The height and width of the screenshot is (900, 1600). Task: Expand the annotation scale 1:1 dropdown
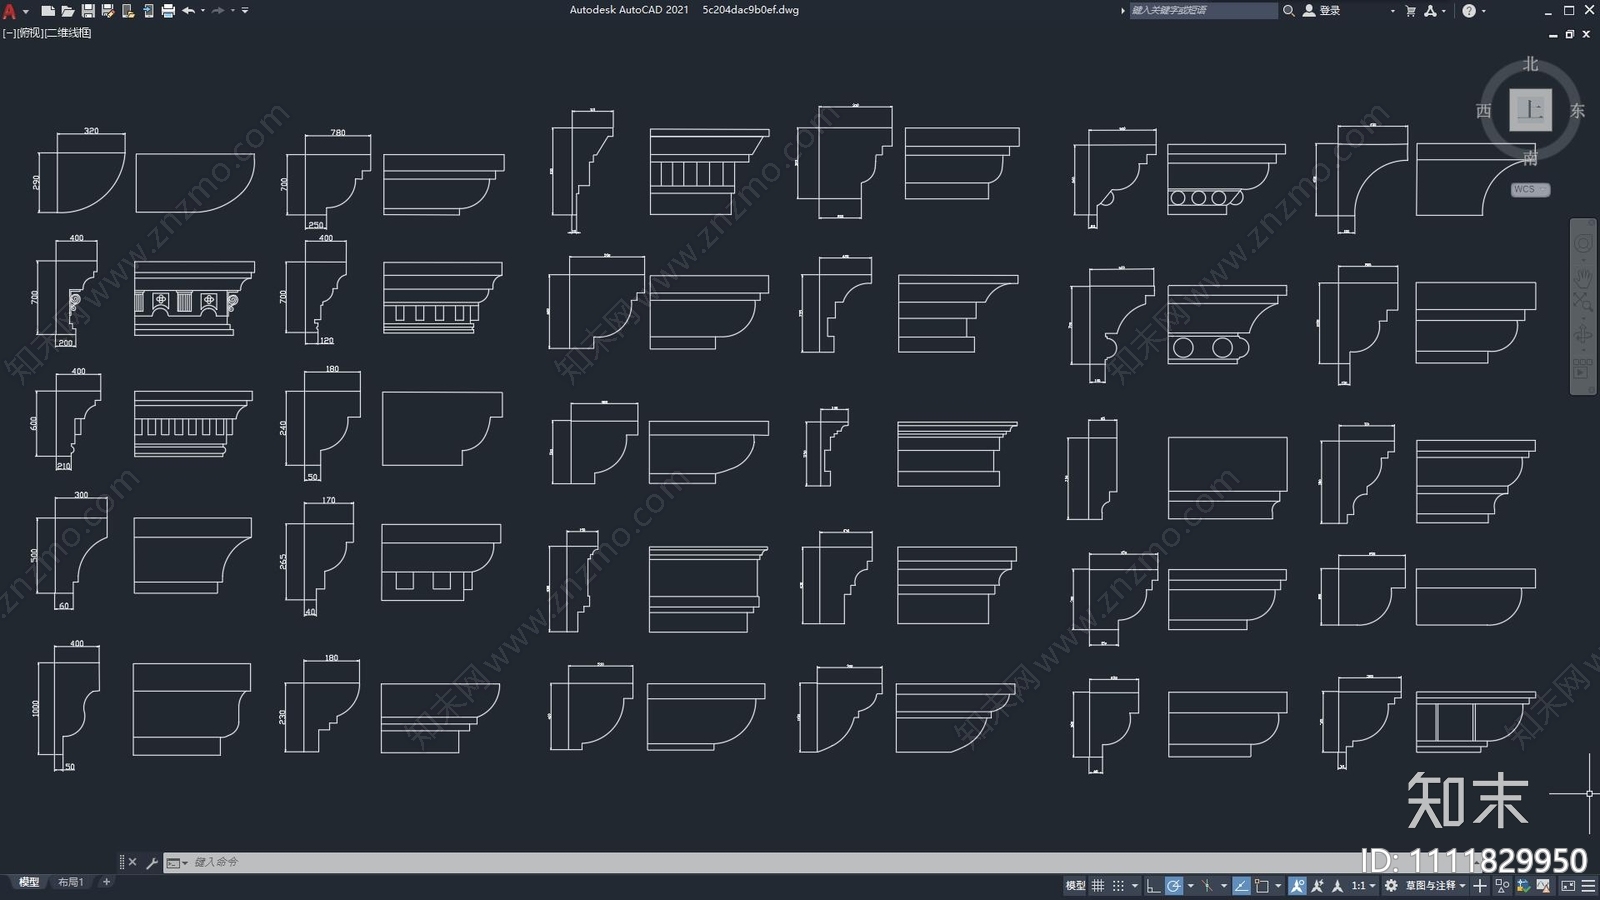pyautogui.click(x=1364, y=886)
